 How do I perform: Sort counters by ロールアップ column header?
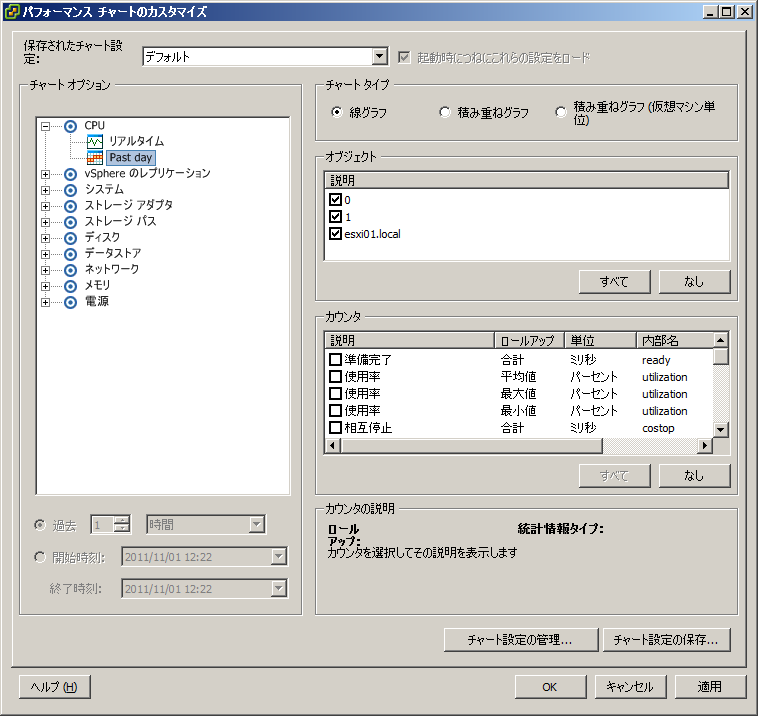tap(529, 341)
